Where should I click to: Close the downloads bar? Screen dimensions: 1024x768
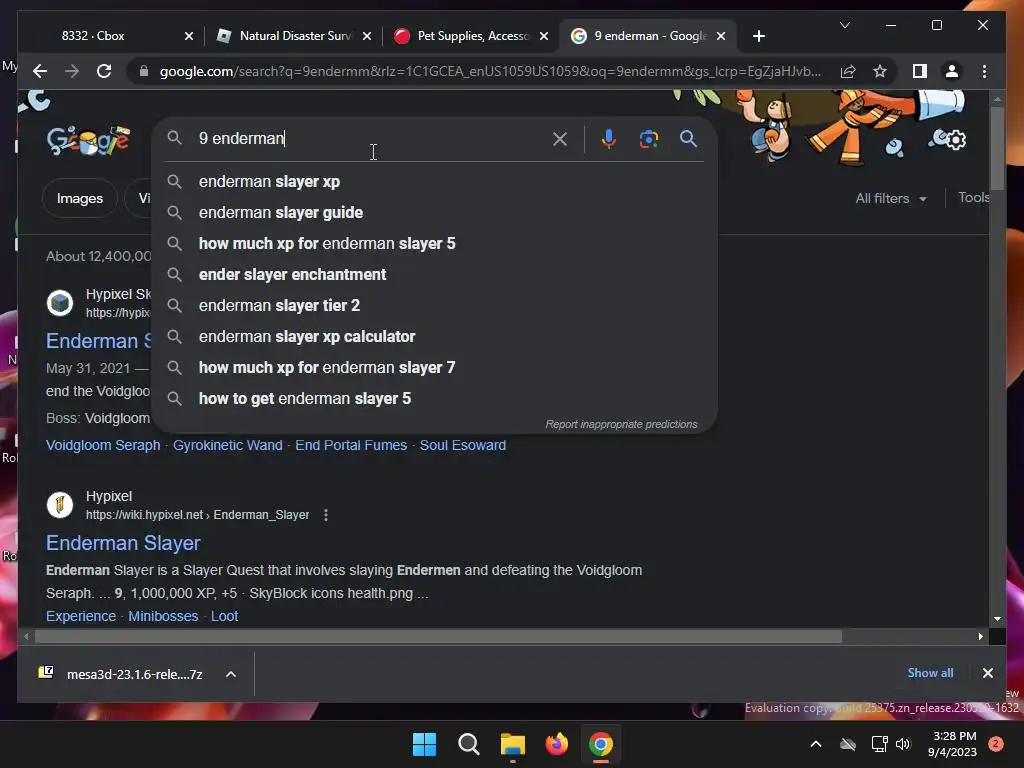(x=987, y=673)
